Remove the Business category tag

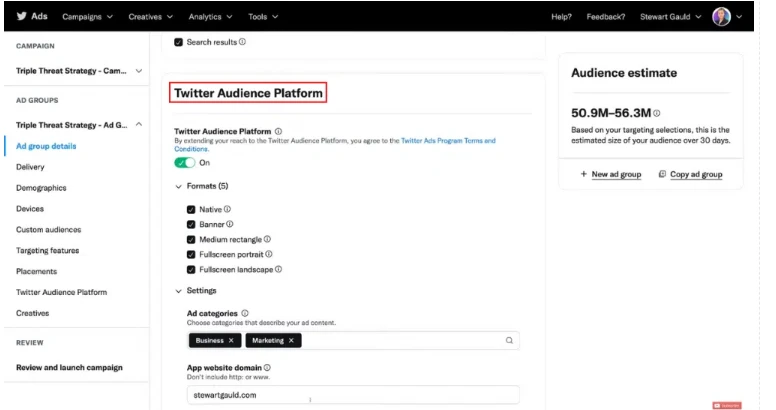pos(231,341)
